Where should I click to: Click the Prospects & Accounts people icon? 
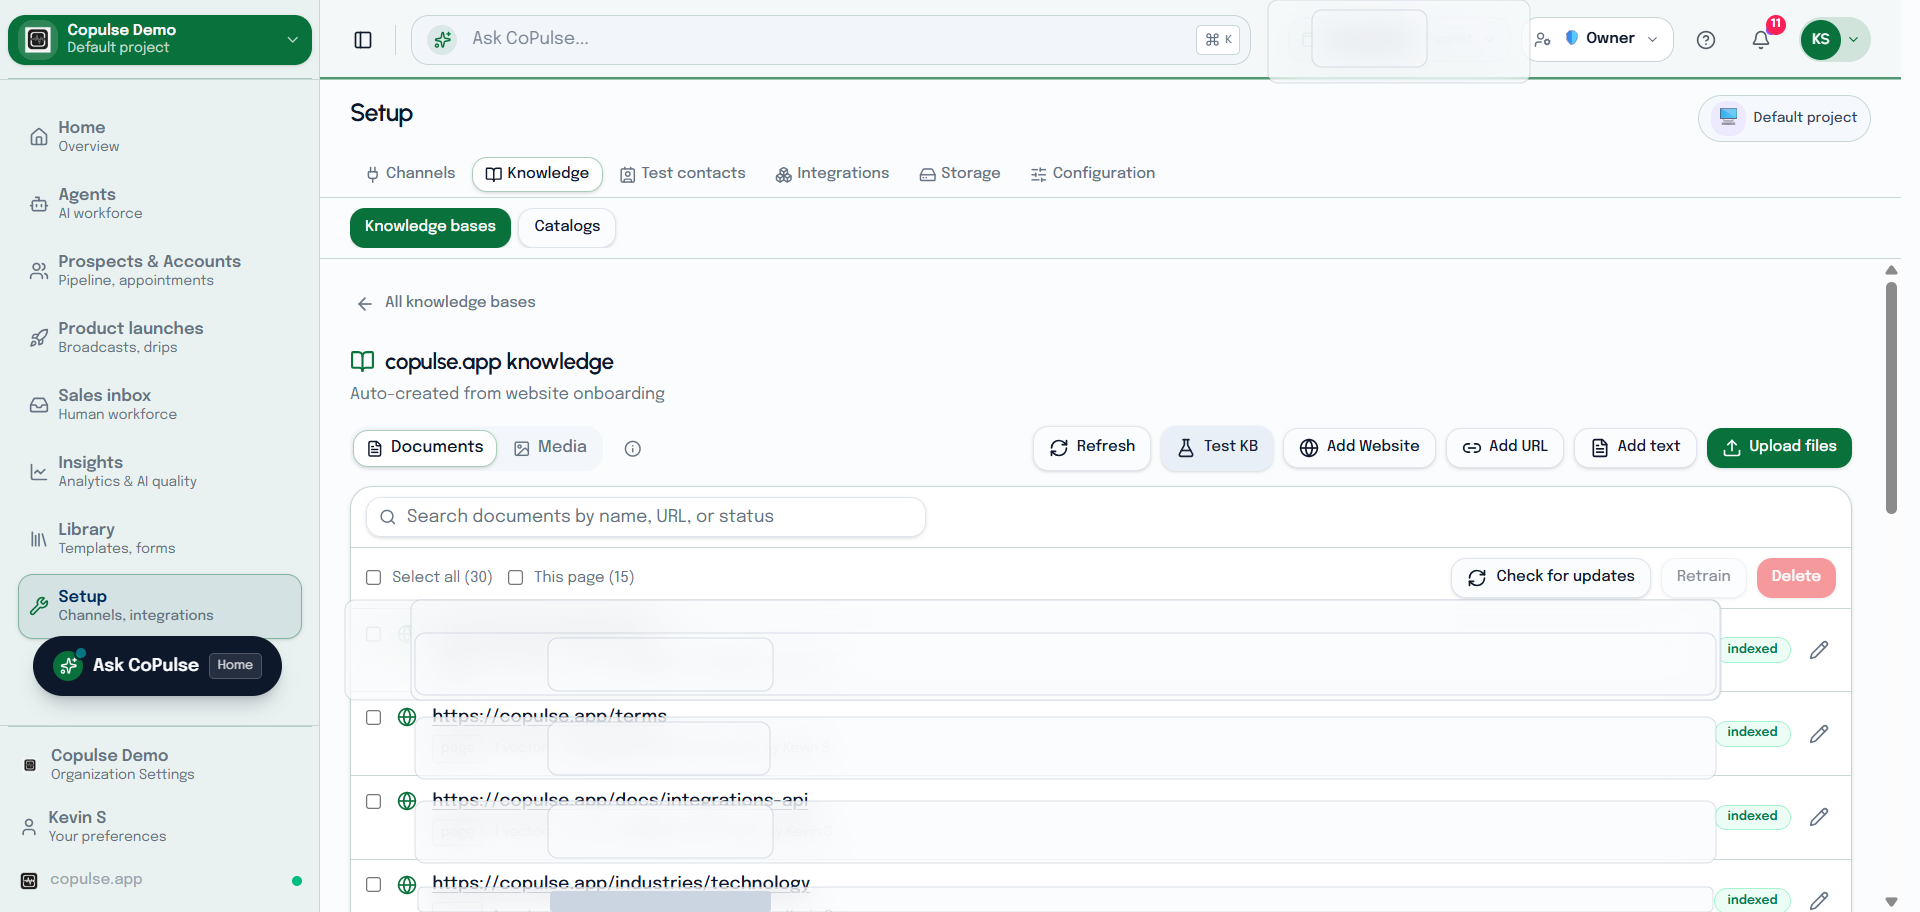pyautogui.click(x=38, y=271)
